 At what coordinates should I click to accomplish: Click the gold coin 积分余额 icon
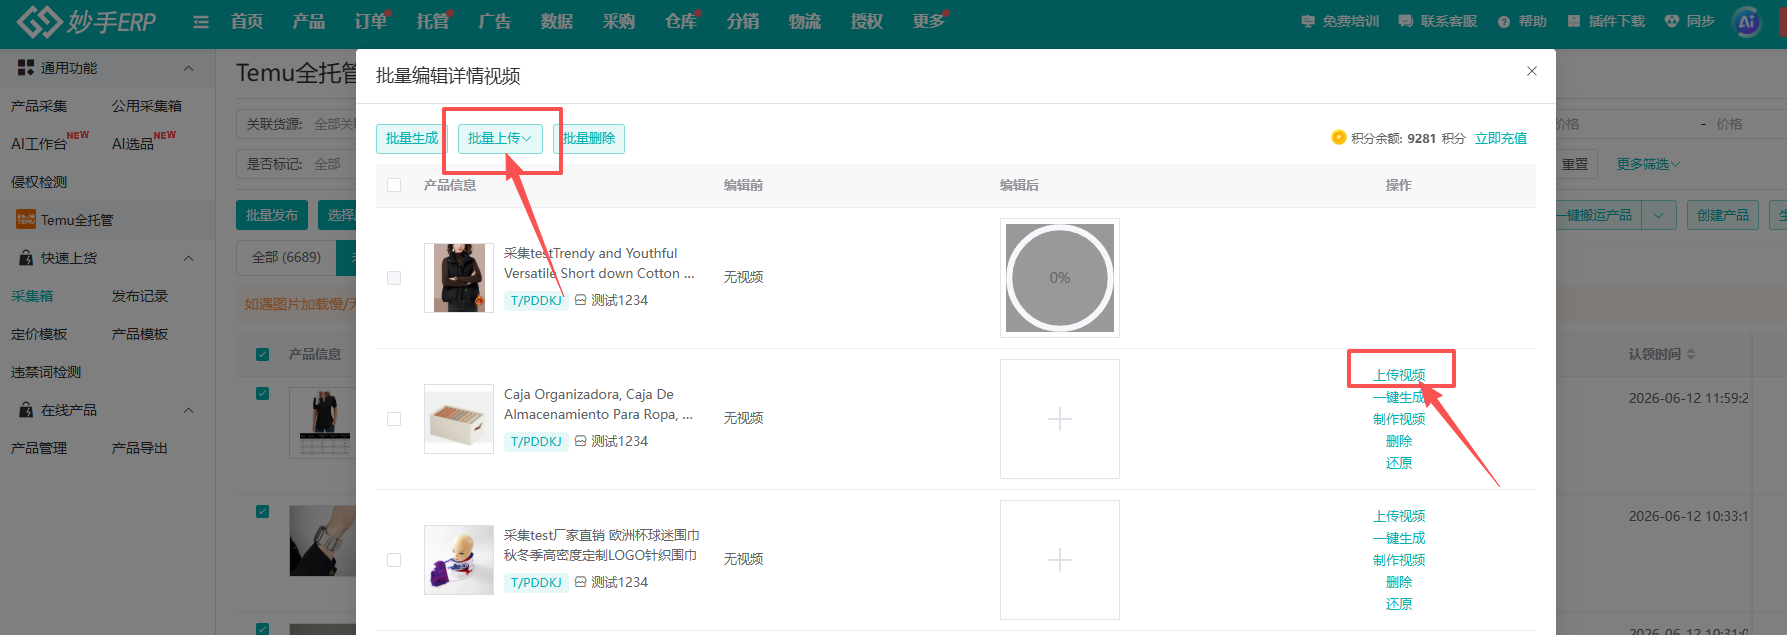click(1338, 138)
